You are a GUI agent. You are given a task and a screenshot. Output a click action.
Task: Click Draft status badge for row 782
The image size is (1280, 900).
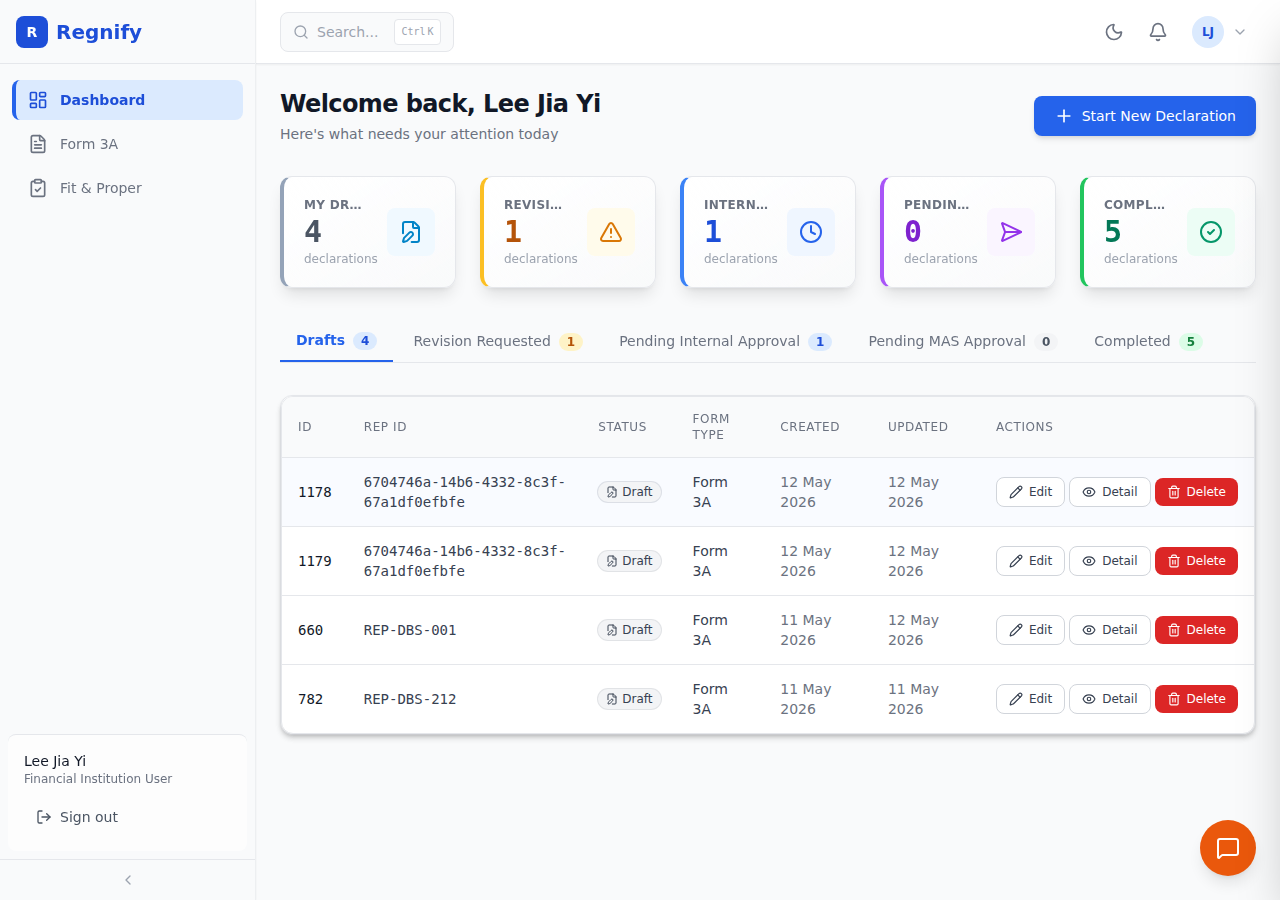630,699
